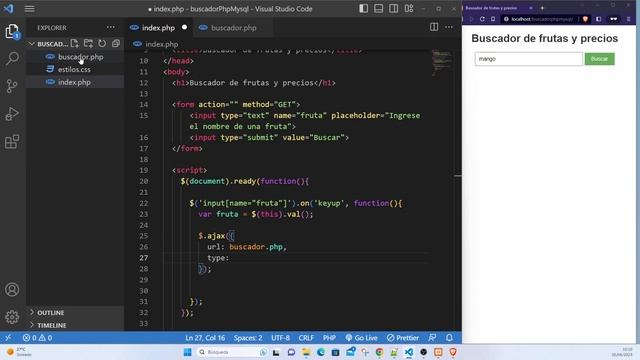This screenshot has width=640, height=360.
Task: Place cursor on line 27 type:
Action: (x=218, y=258)
